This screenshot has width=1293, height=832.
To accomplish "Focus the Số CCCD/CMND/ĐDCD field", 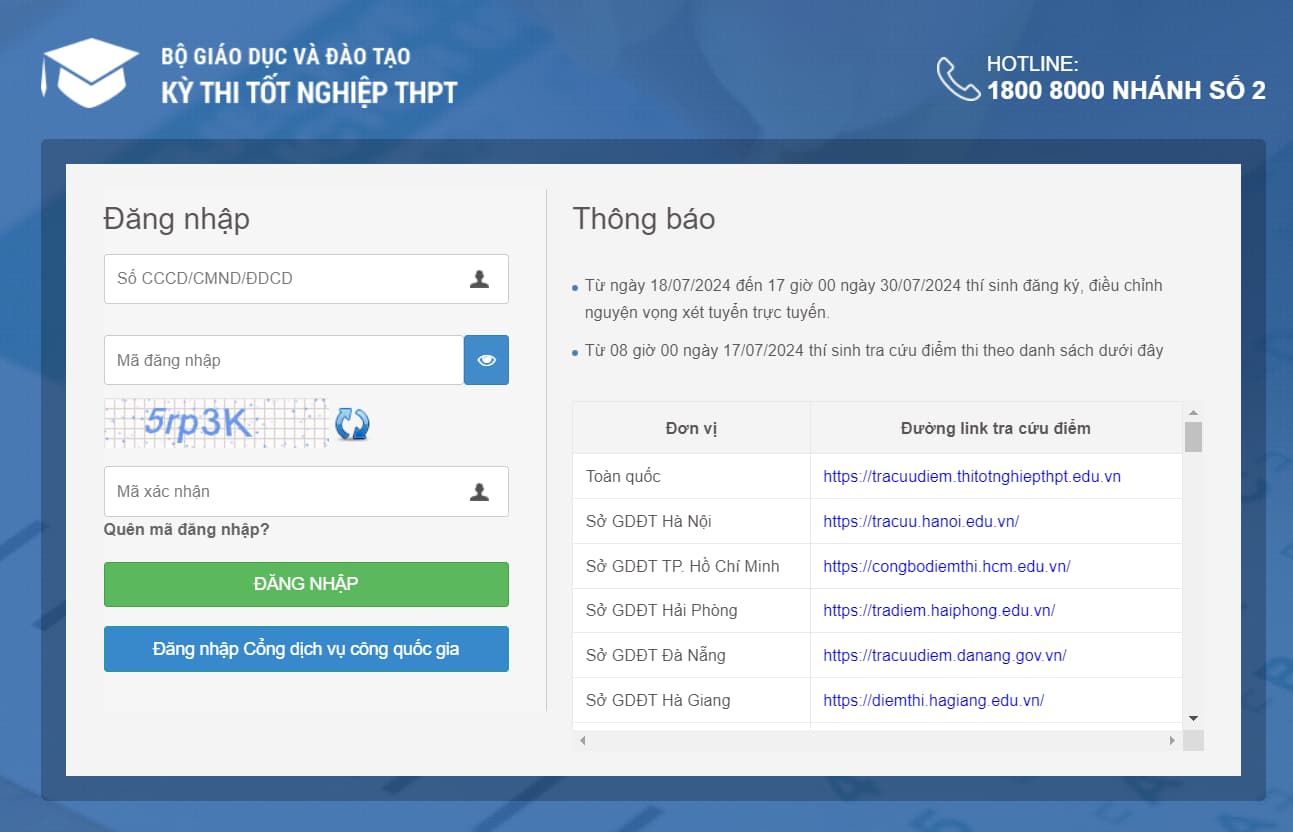I will coord(306,279).
